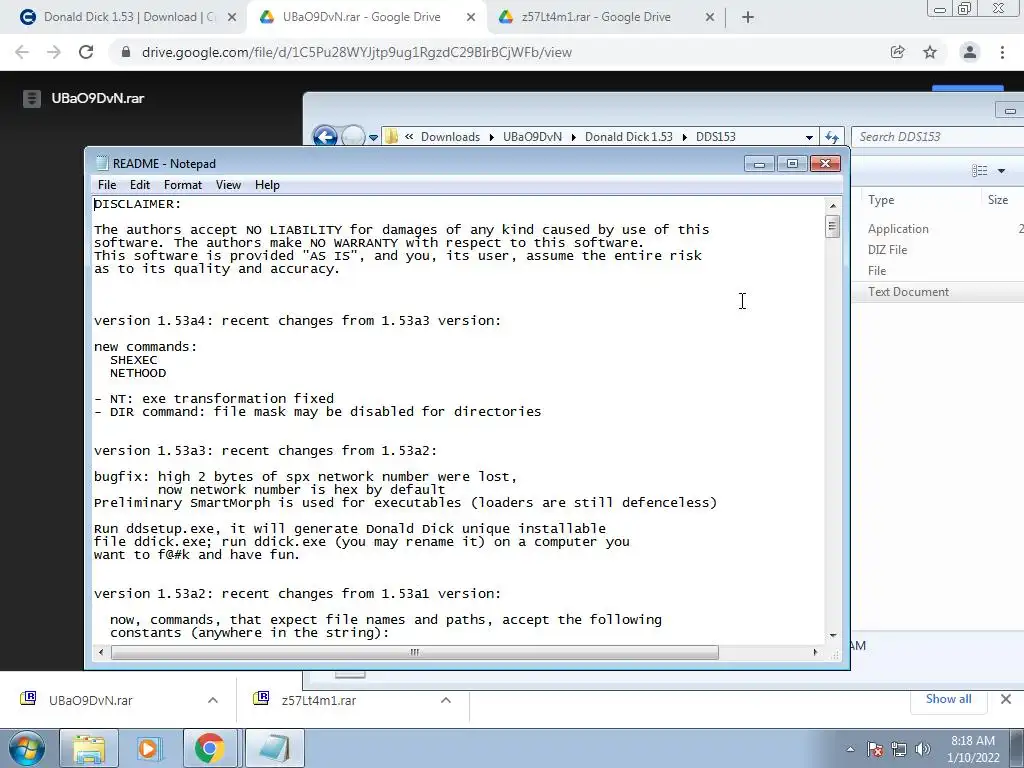Screen dimensions: 1024x768
Task: Open the Edit menu in Notepad
Action: 140,185
